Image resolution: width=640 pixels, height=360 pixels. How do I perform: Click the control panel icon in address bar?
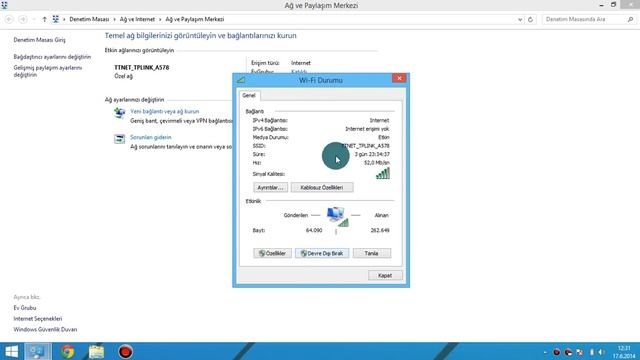coord(56,19)
